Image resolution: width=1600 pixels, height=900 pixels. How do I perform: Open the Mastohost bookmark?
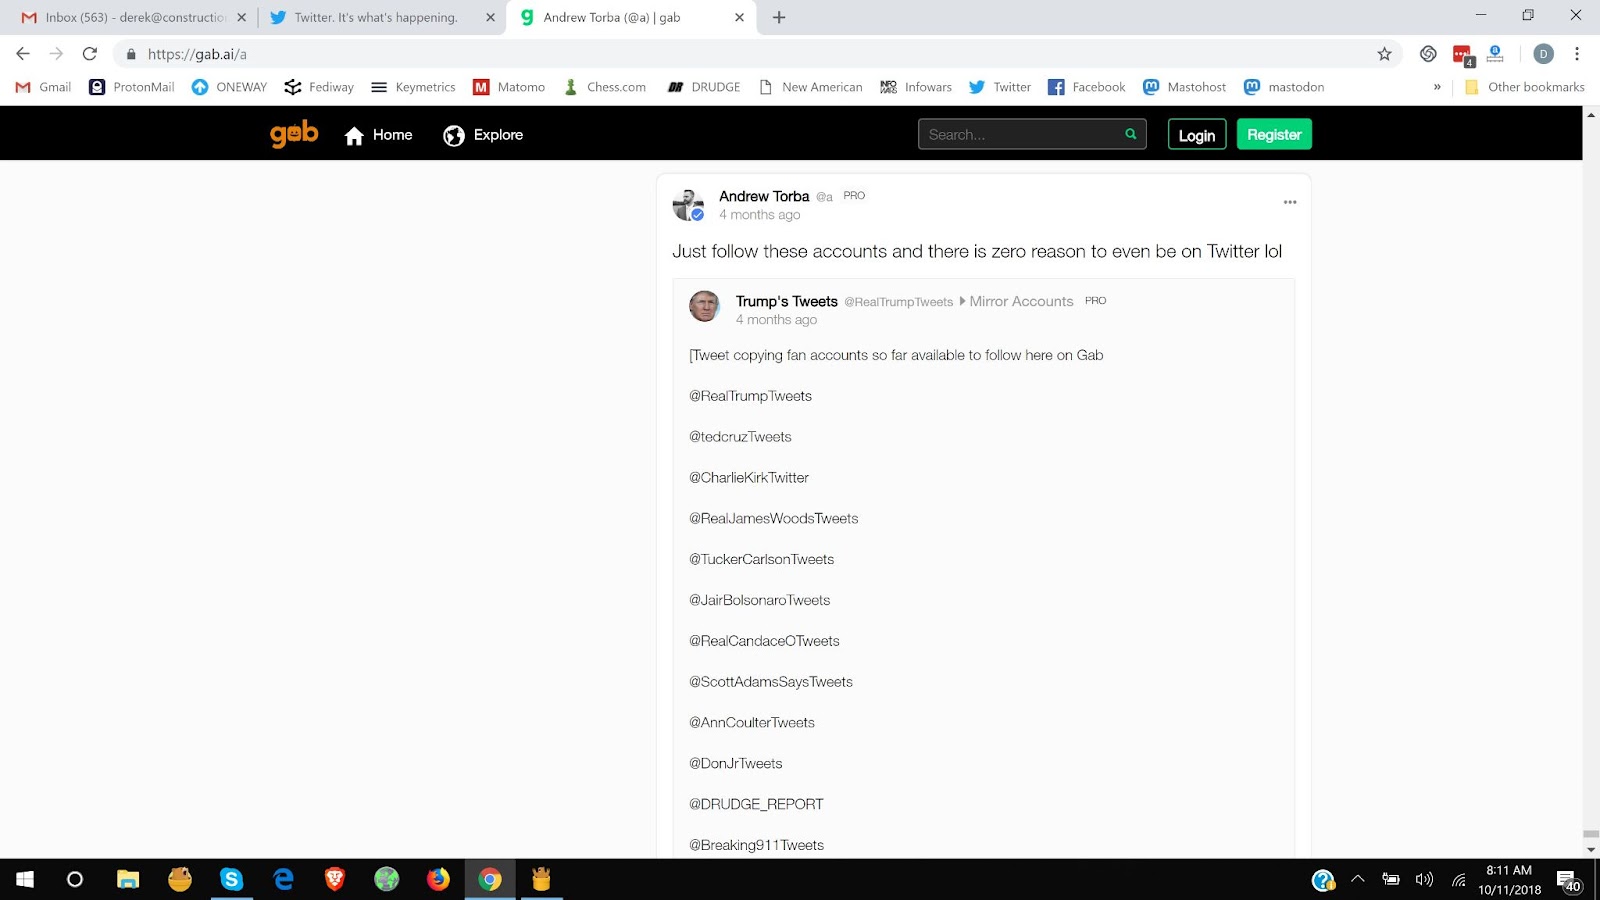point(1184,87)
